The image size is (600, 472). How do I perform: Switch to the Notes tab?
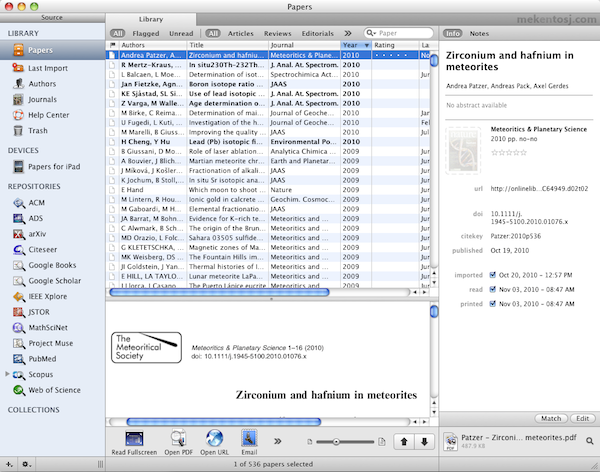tap(479, 33)
